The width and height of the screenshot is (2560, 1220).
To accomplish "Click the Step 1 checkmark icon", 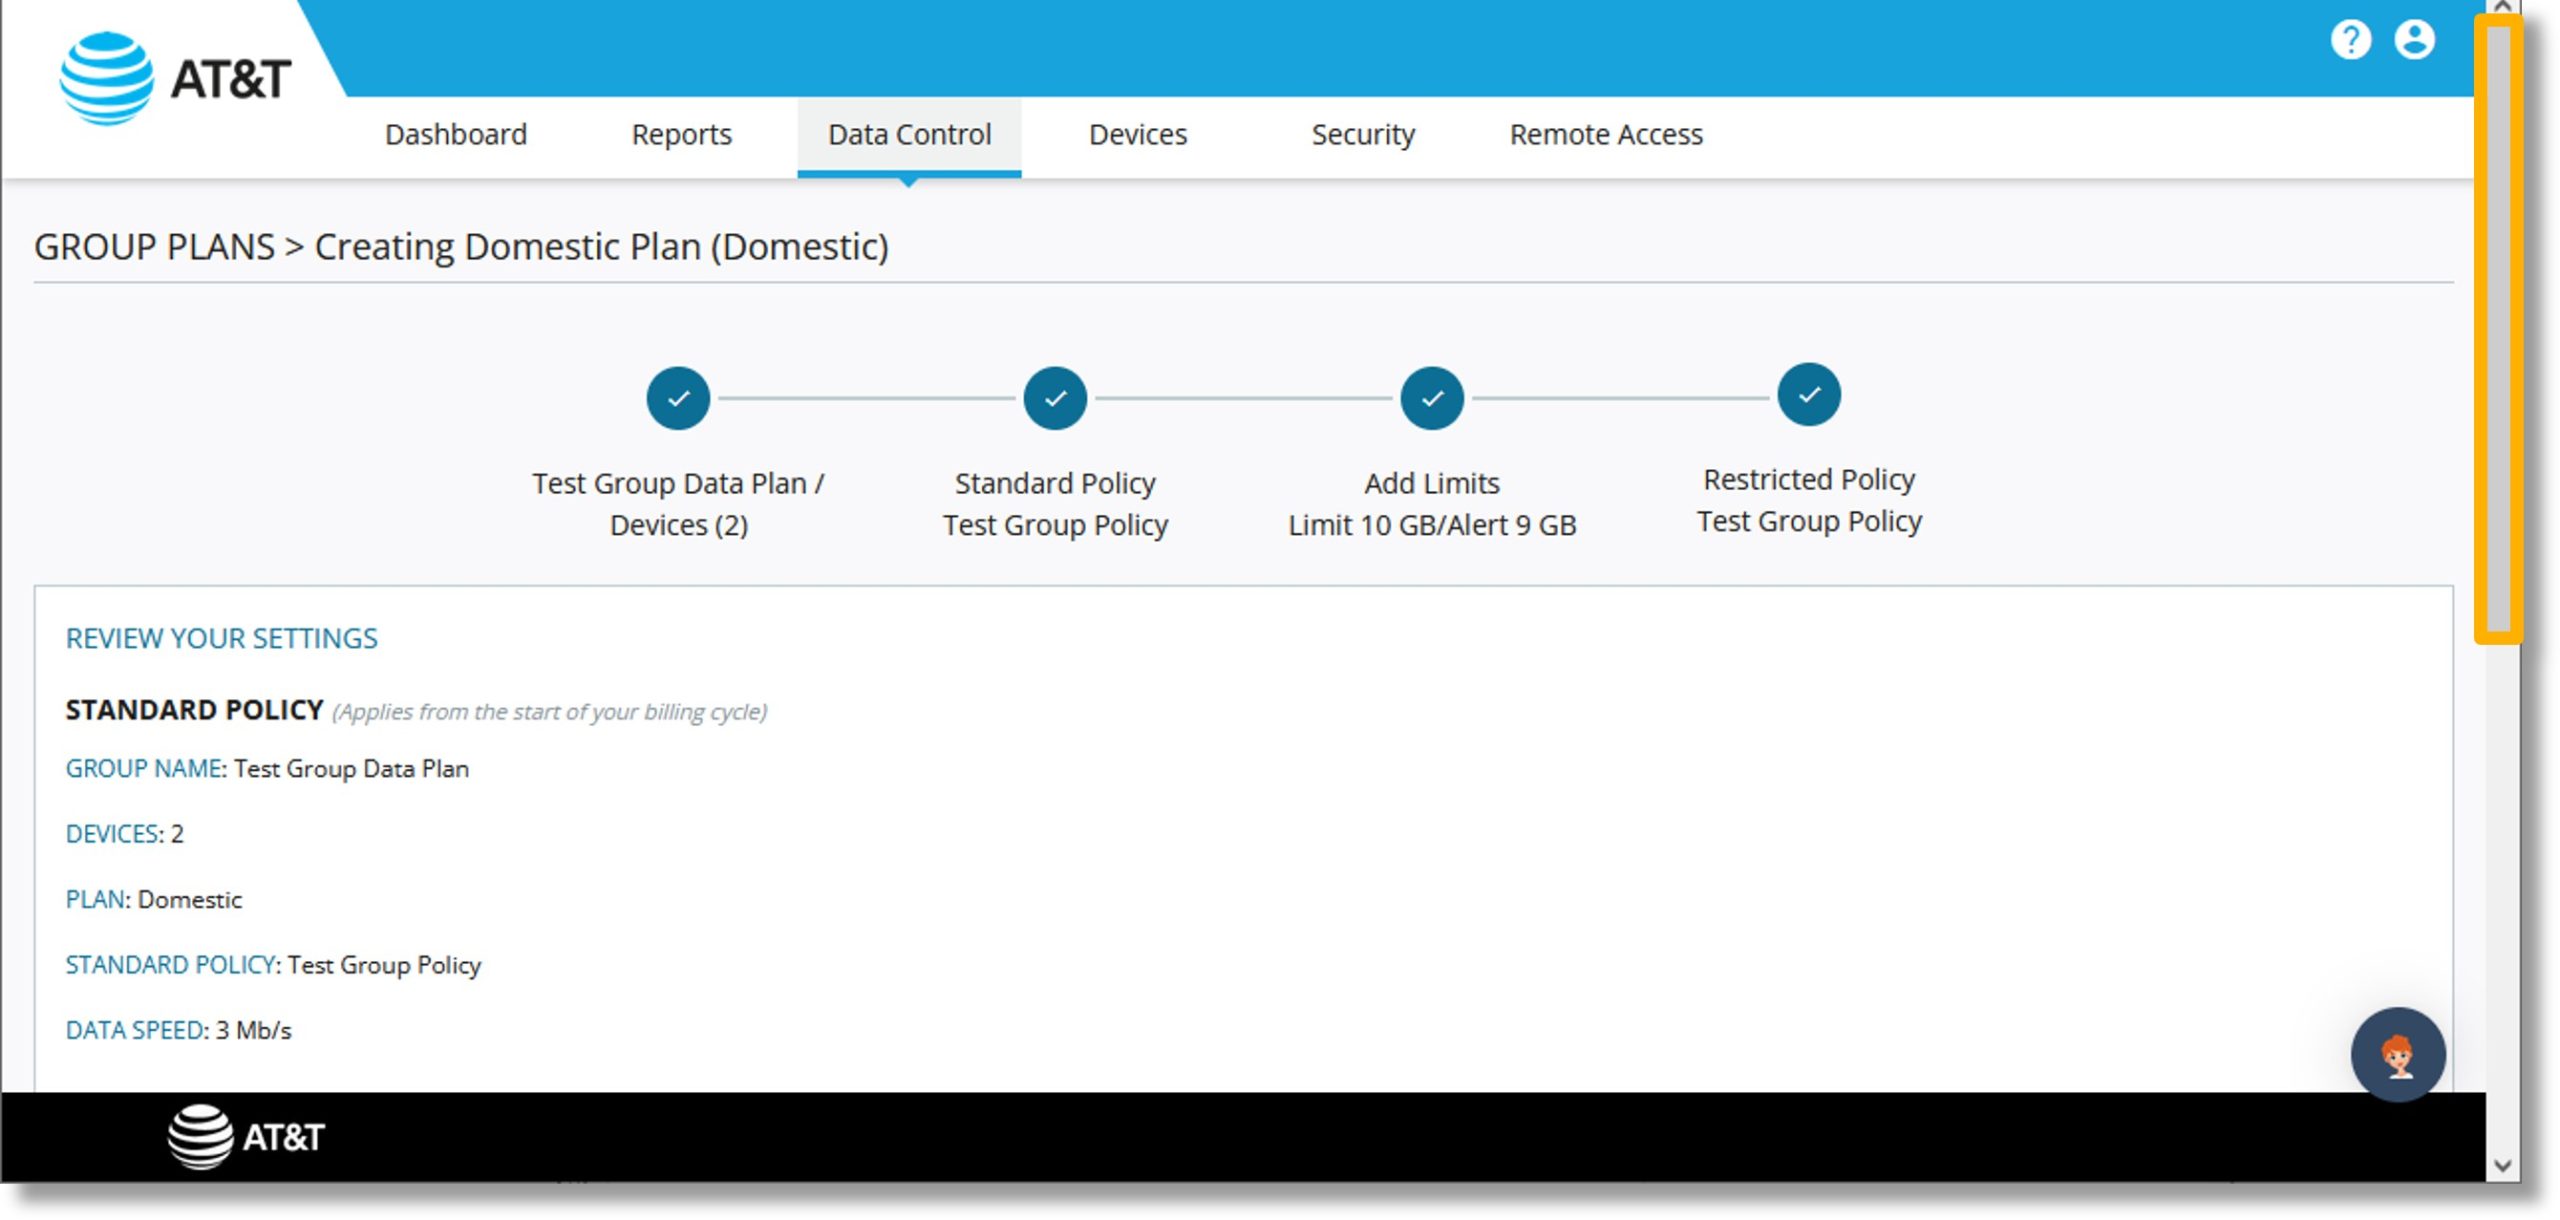I will 679,397.
